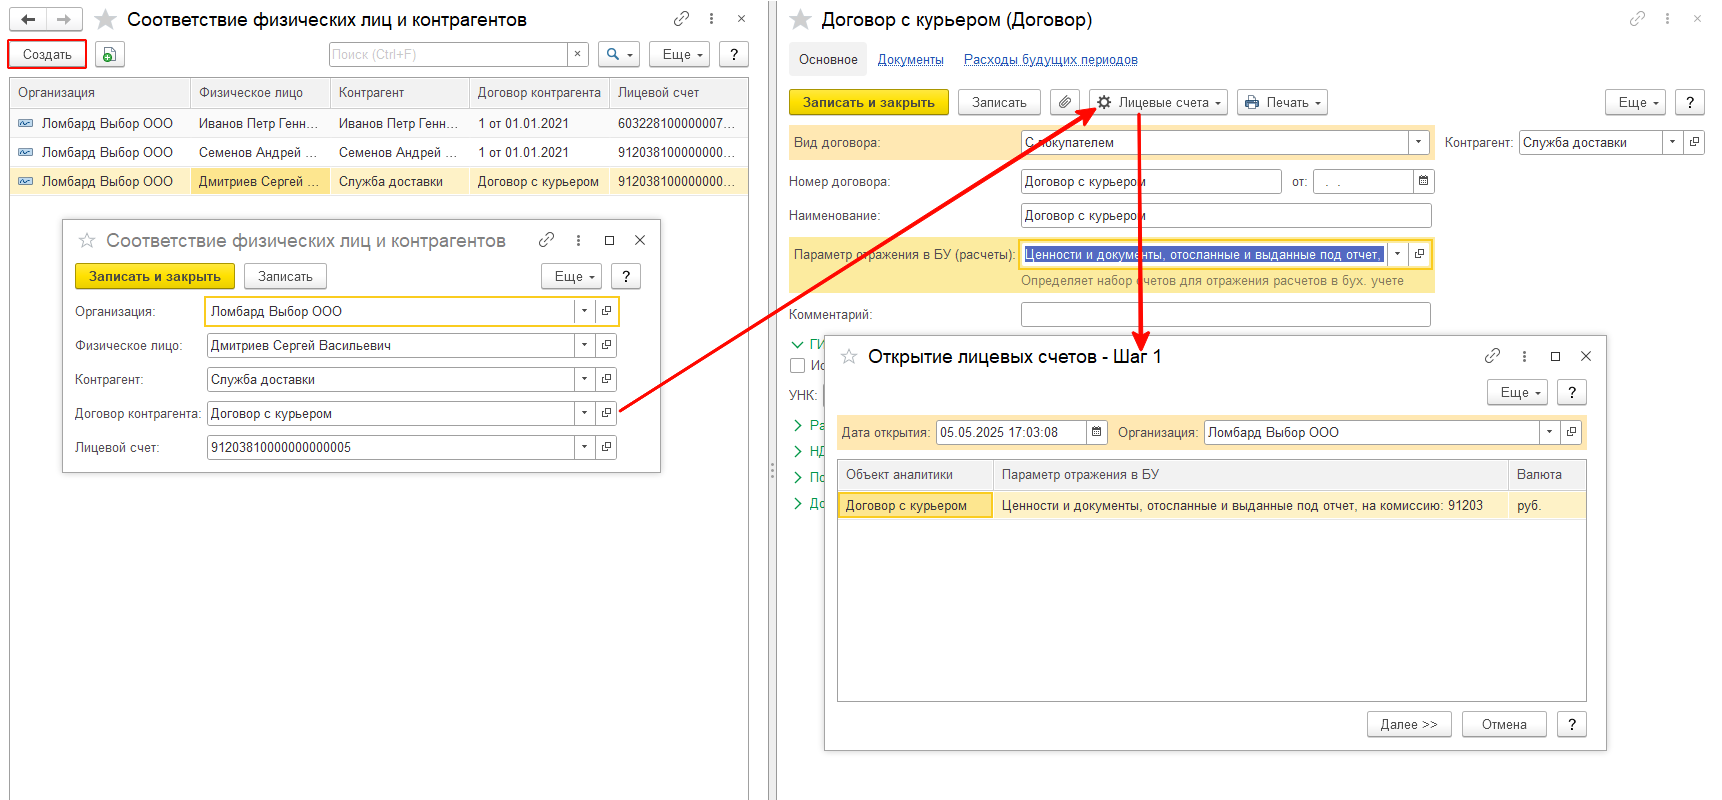Image resolution: width=1722 pixels, height=800 pixels.
Task: Expand Контрагент dropdown in the Соответствие dialog
Action: [x=584, y=379]
